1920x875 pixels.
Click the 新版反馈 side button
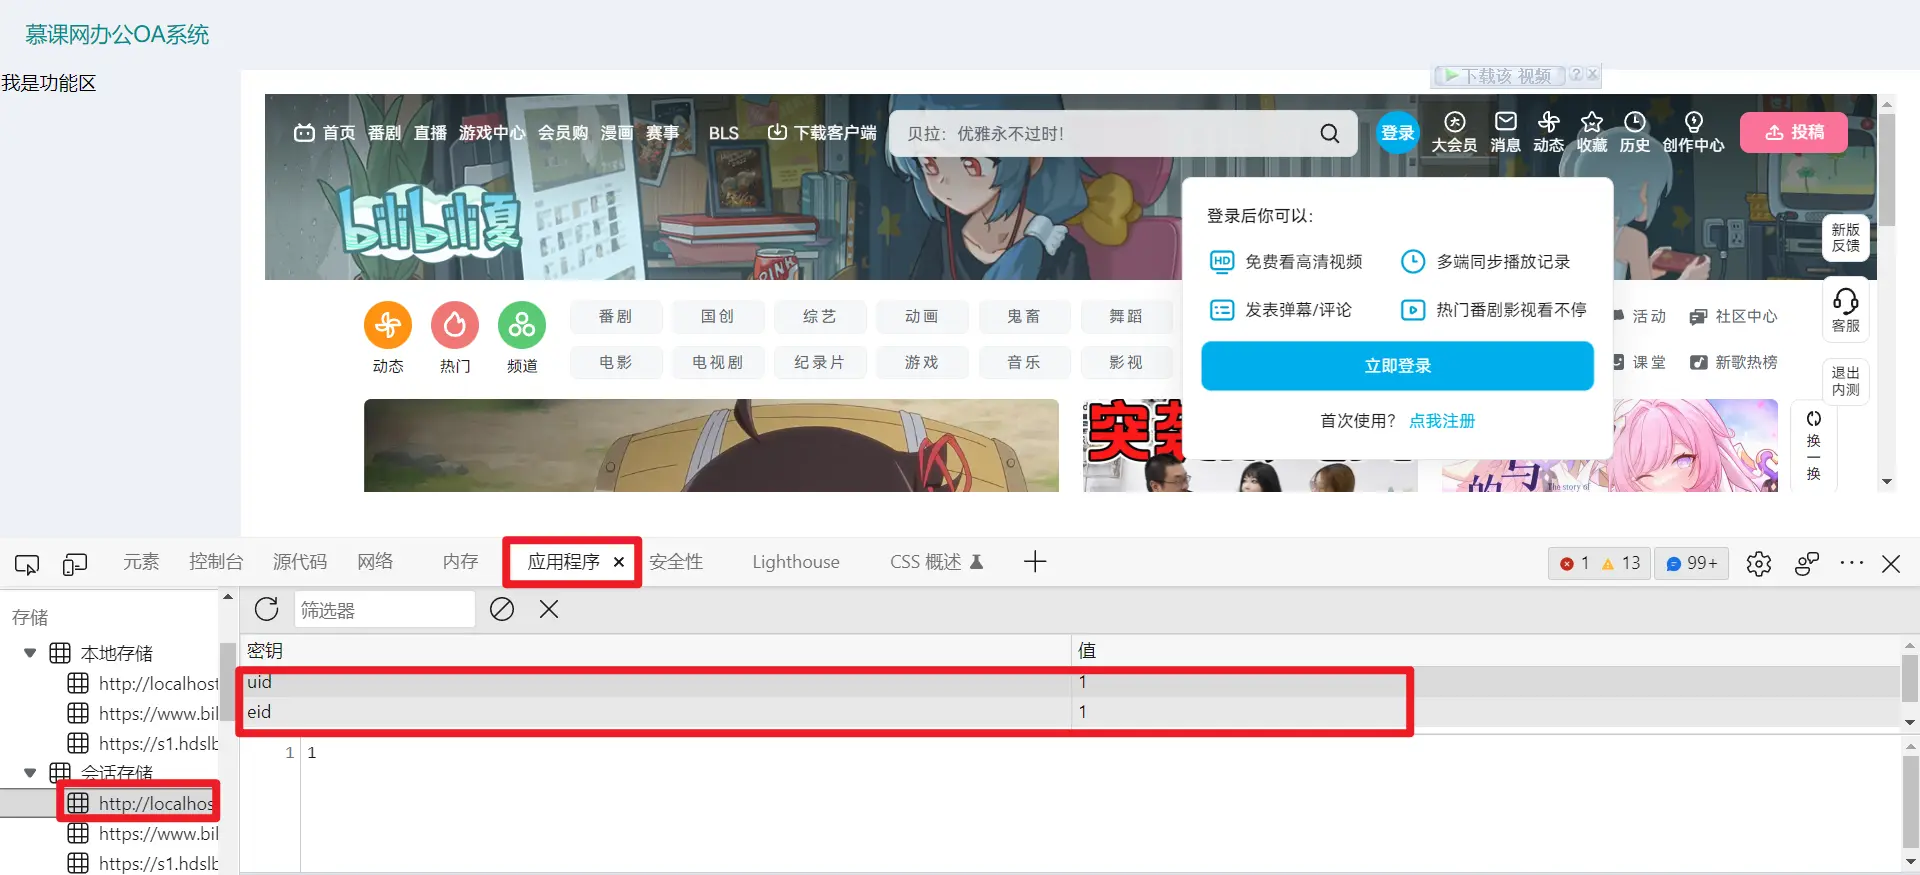pos(1845,238)
